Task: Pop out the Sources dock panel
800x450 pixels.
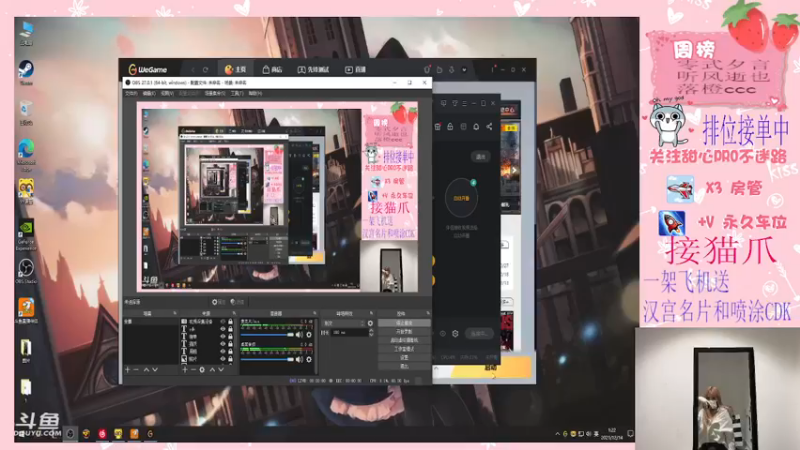Action: (234, 313)
